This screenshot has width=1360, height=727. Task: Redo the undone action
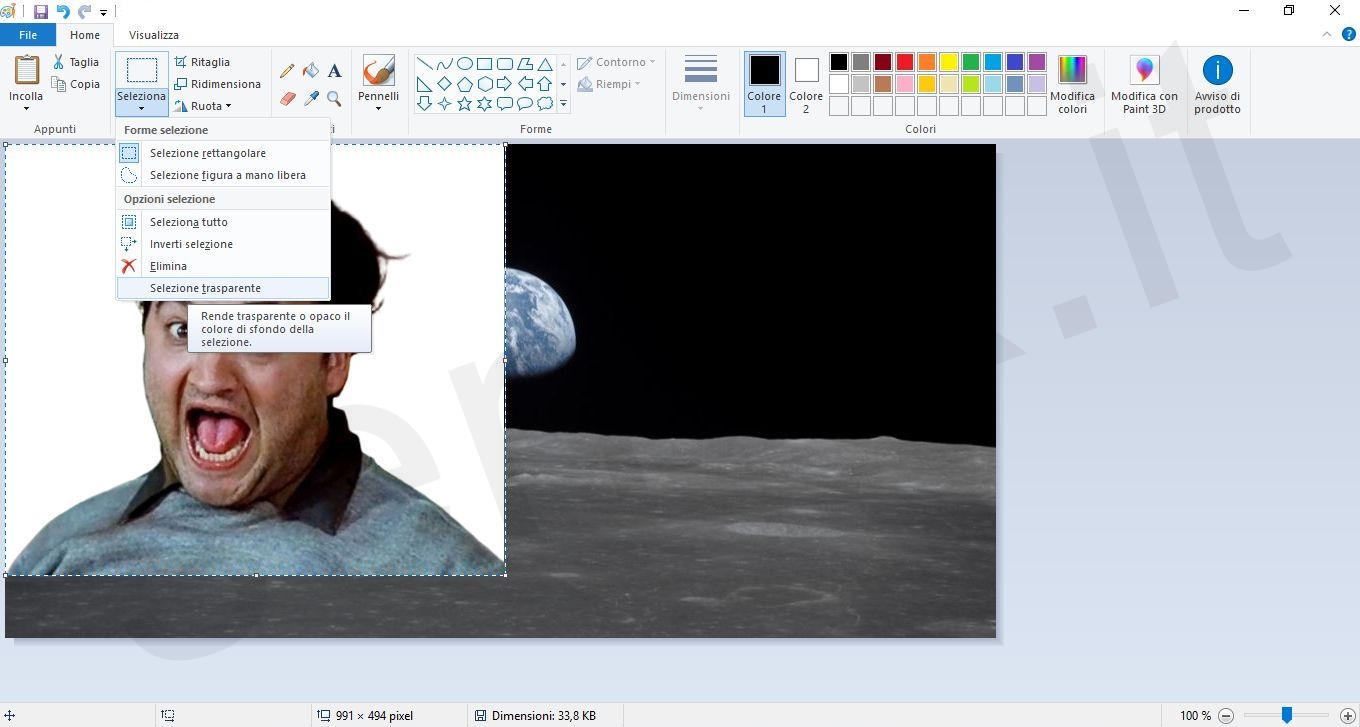[85, 12]
